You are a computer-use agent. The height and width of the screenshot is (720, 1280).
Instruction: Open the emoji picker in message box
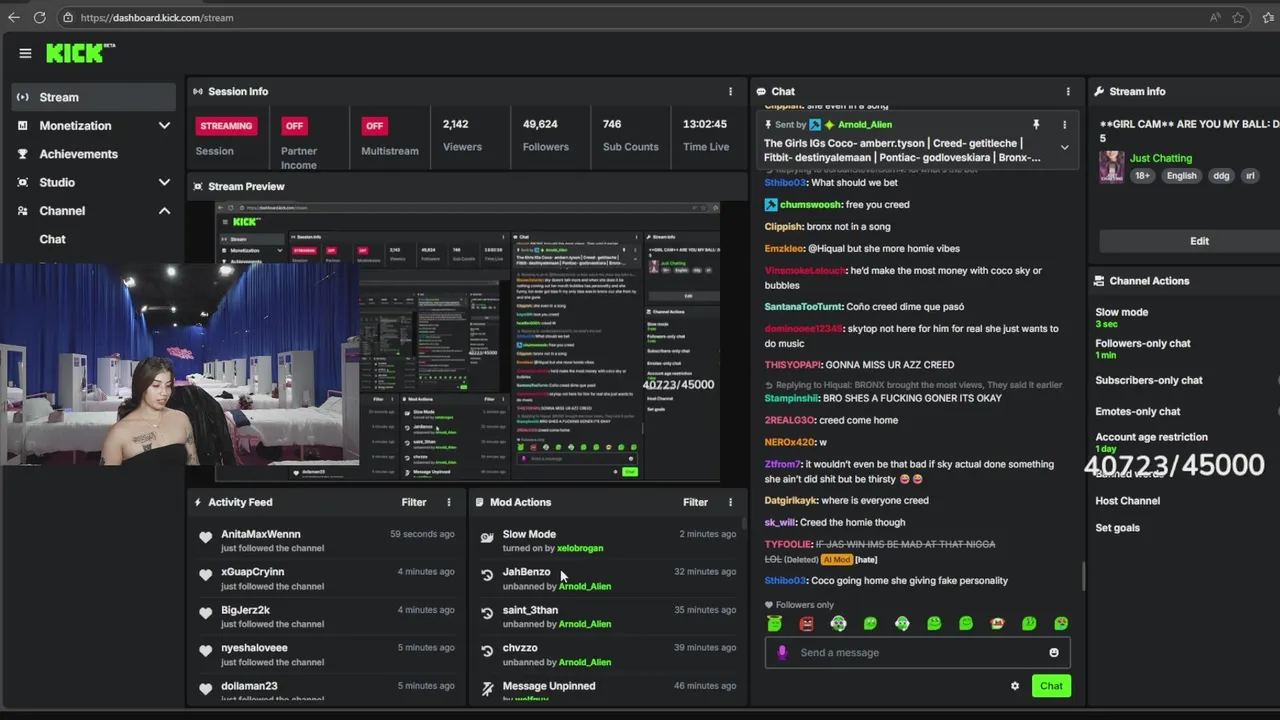(1054, 652)
